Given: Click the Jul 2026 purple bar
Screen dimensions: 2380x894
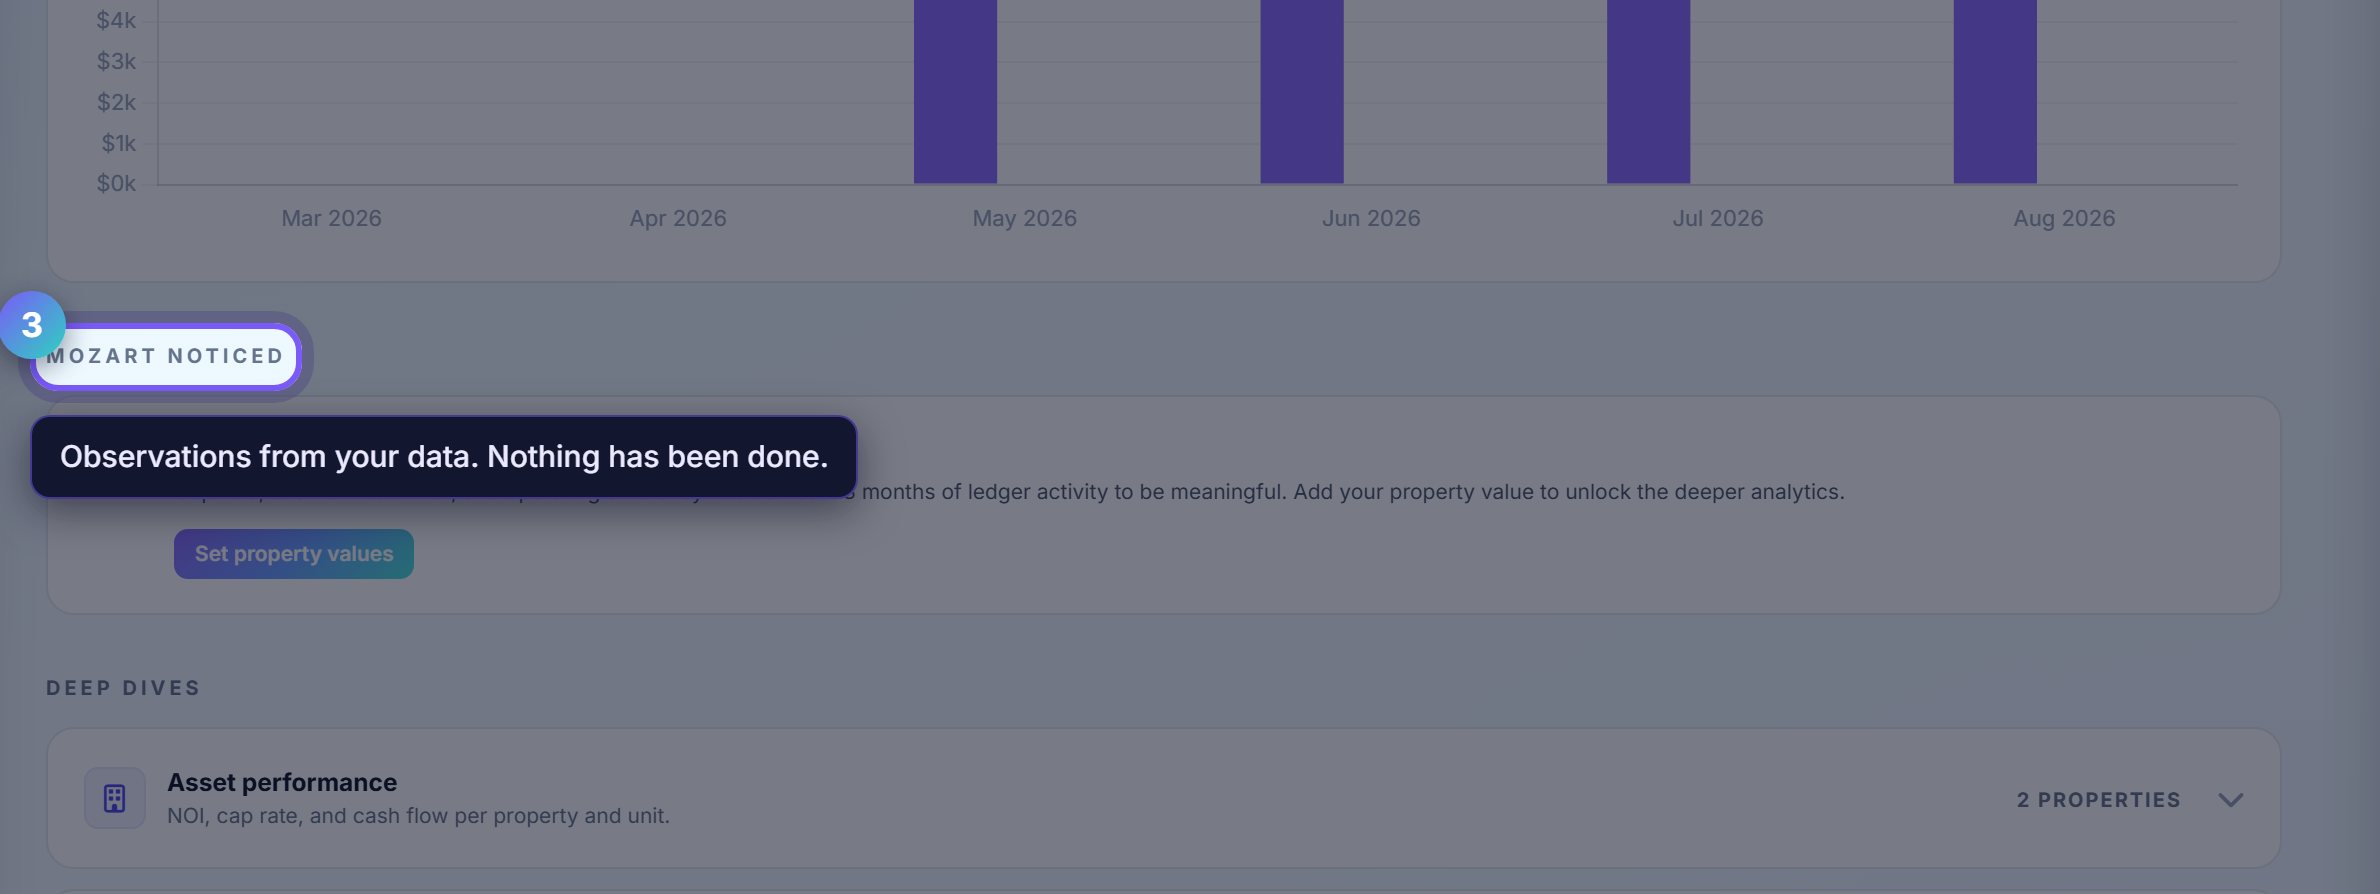Looking at the screenshot, I should (x=1648, y=91).
